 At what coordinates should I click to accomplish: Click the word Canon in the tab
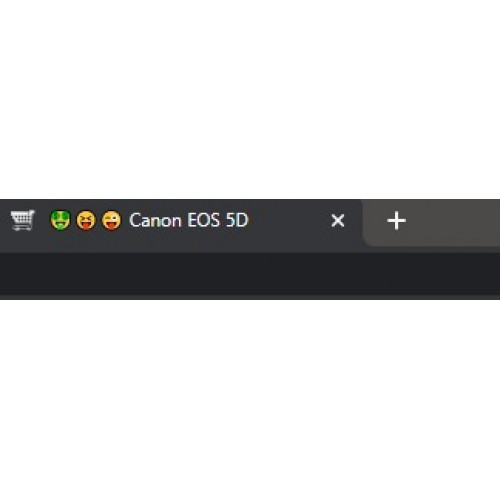155,220
